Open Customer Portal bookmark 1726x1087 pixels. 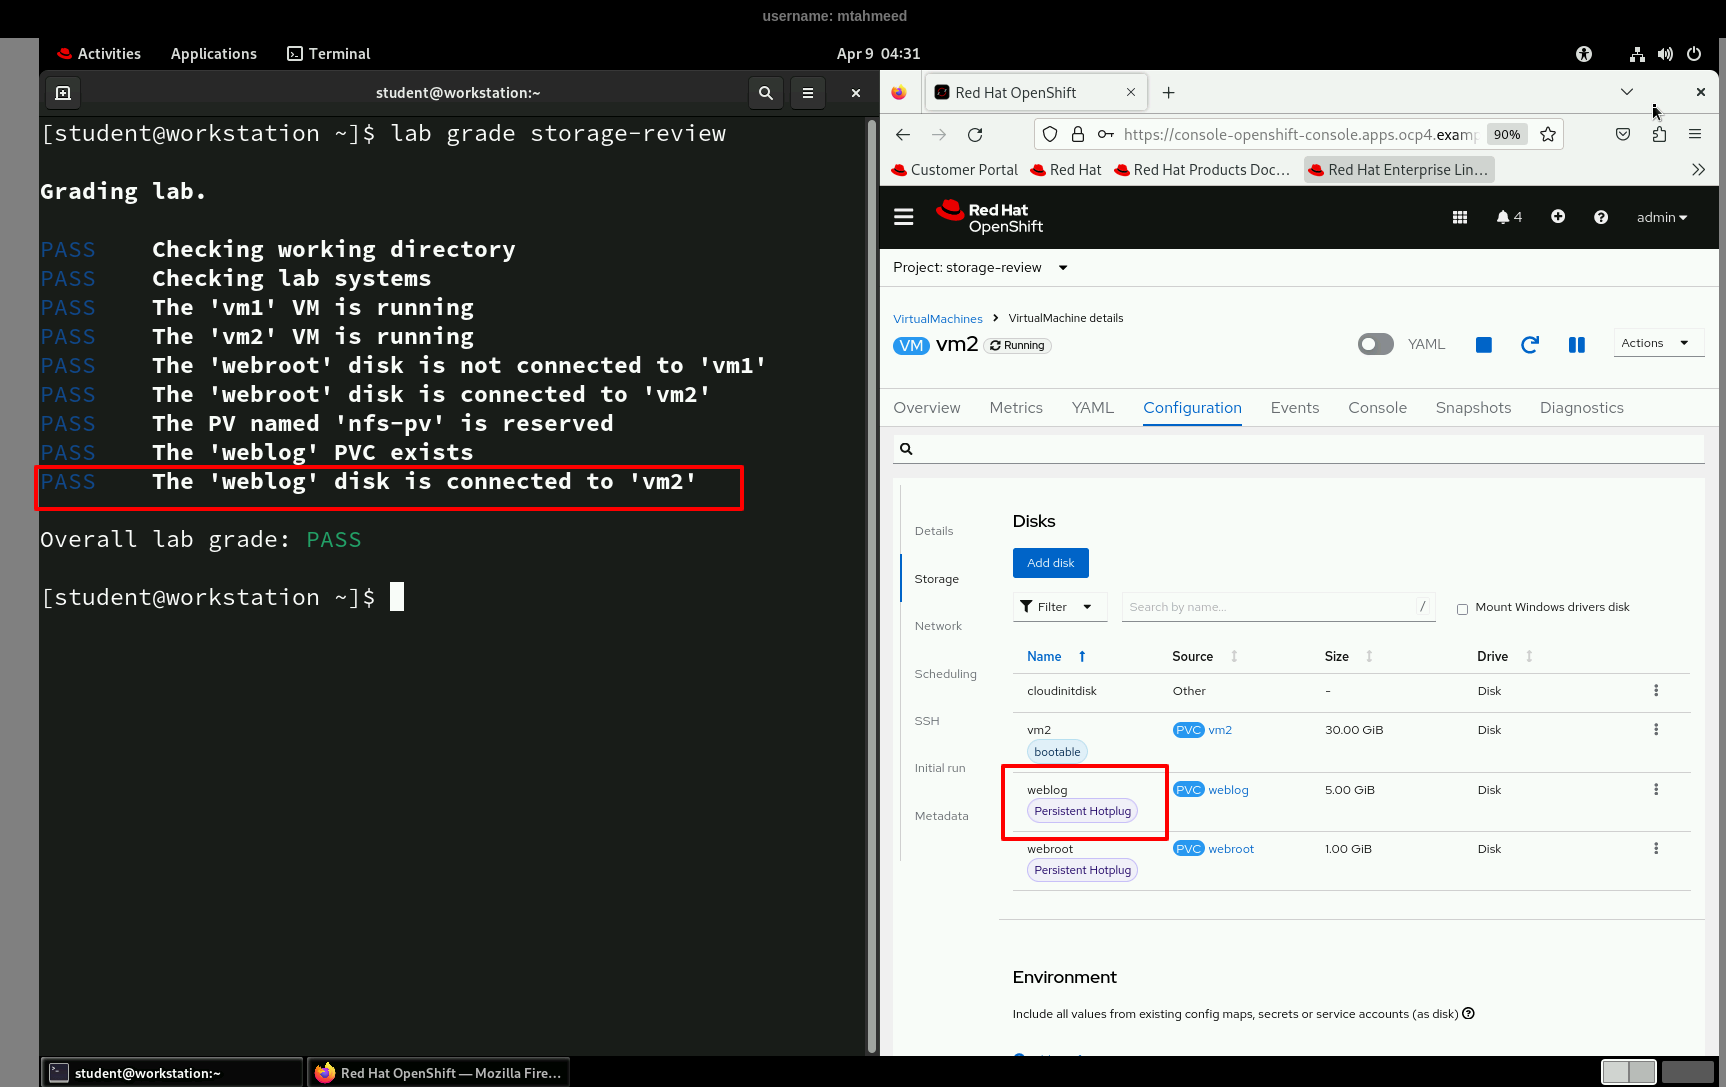pos(955,170)
